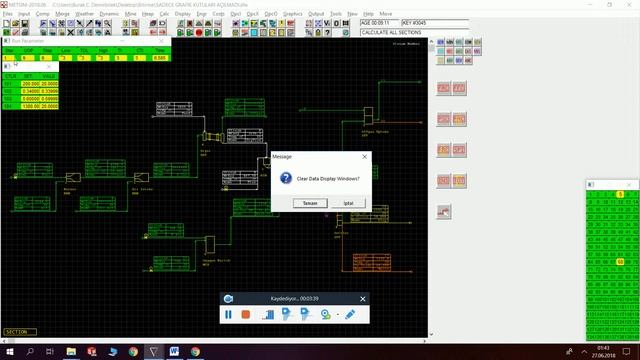
Task: Click the zero digit toolbar icon
Action: pyautogui.click(x=336, y=23)
